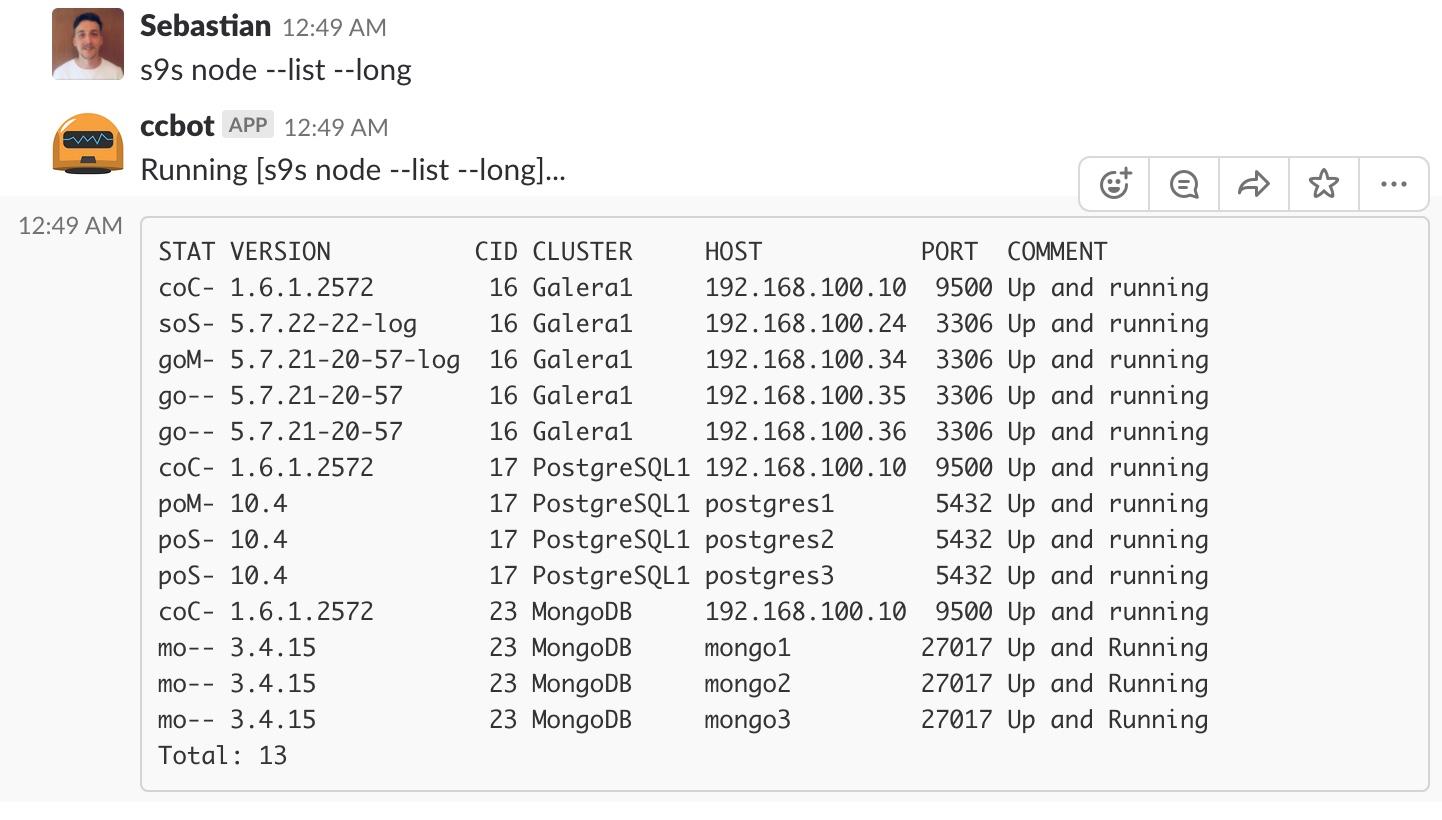Image resolution: width=1442 pixels, height=820 pixels.
Task: Click the APP badge next to ccbot
Action: coord(248,125)
